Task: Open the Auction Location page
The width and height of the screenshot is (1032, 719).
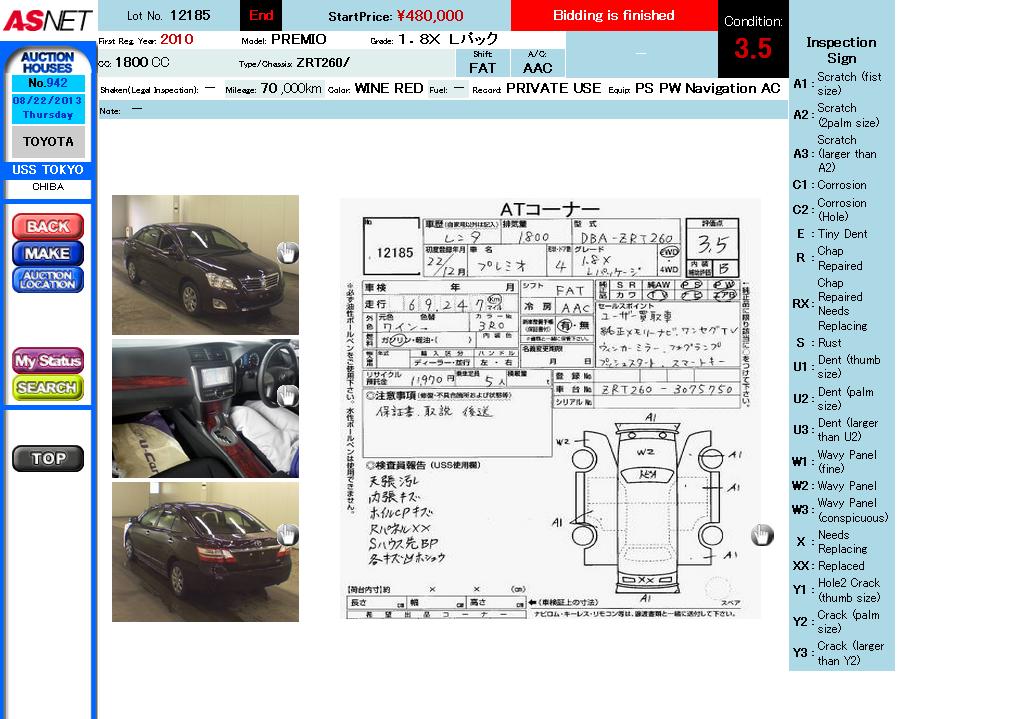Action: coord(48,280)
